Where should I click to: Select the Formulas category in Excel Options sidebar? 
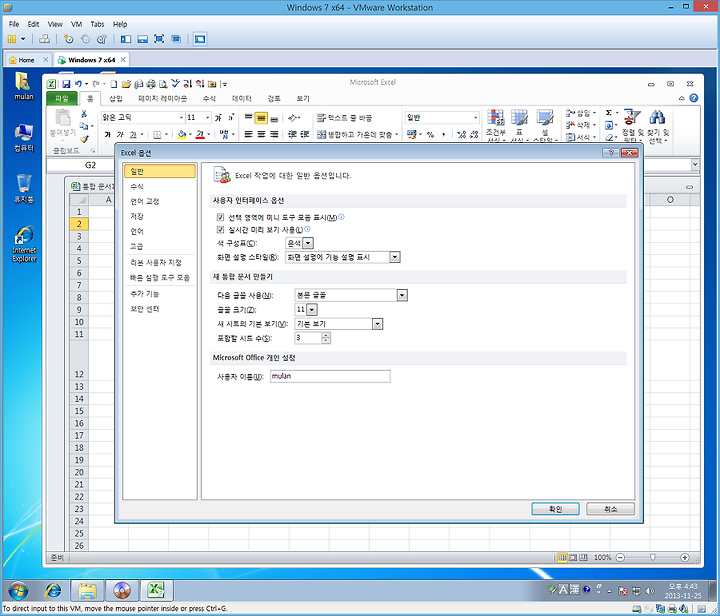pyautogui.click(x=137, y=186)
